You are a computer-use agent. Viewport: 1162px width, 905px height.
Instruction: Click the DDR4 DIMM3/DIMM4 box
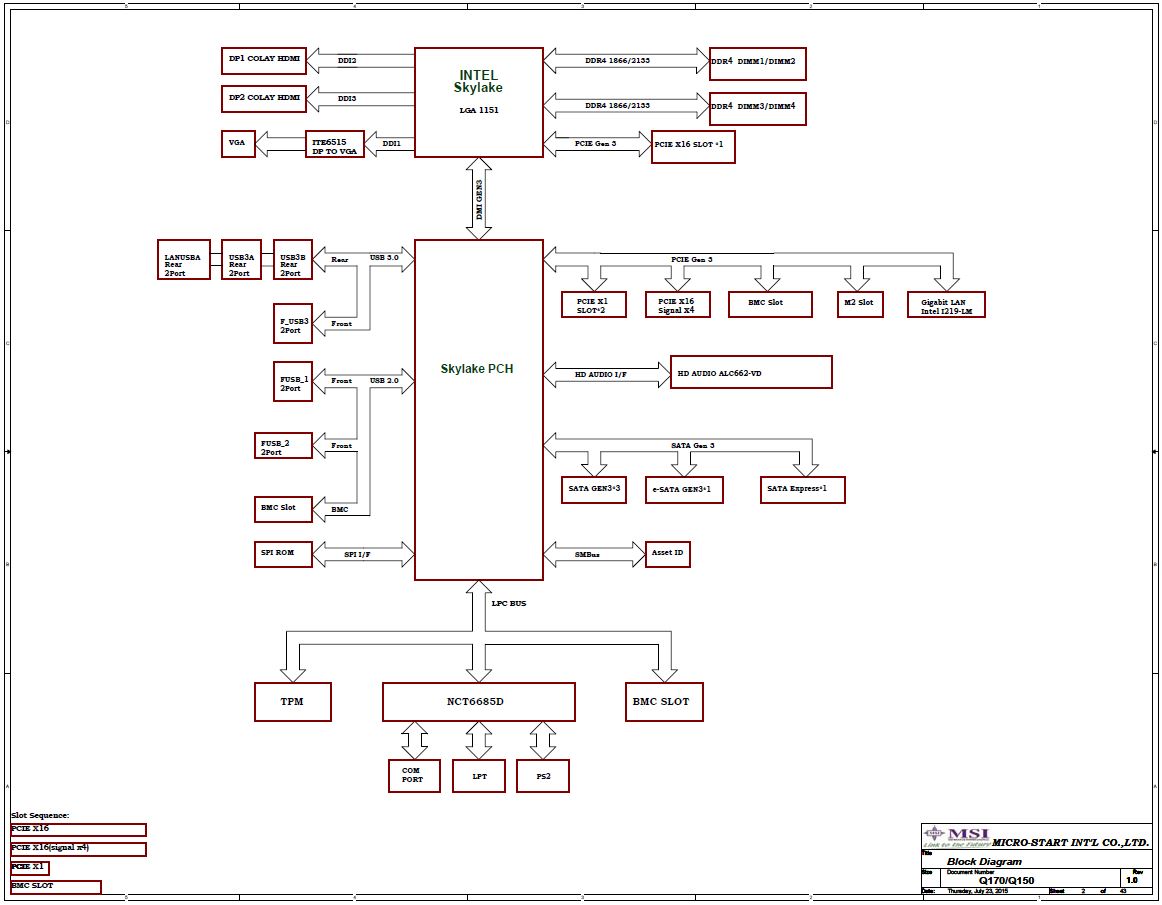[757, 109]
